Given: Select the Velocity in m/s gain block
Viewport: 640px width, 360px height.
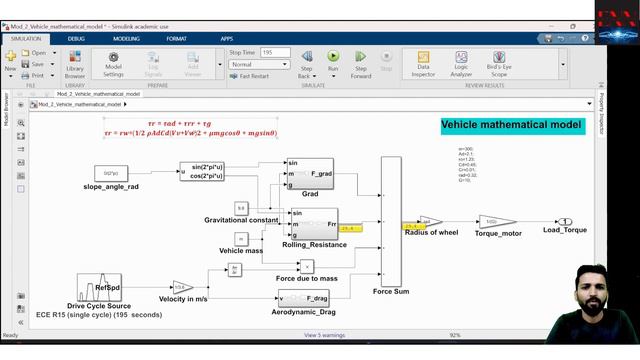Looking at the screenshot, I should pyautogui.click(x=182, y=287).
